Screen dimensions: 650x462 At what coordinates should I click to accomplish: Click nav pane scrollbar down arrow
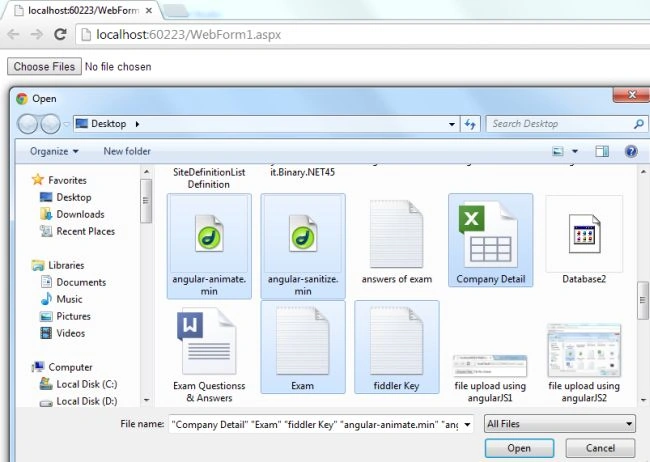[146, 400]
